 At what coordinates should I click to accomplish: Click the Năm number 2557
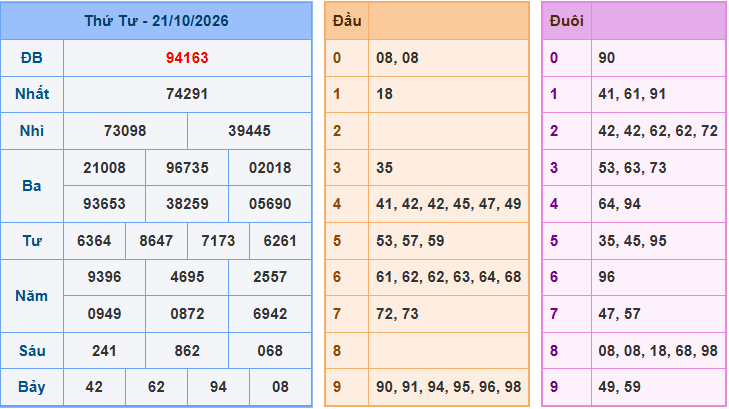point(270,277)
